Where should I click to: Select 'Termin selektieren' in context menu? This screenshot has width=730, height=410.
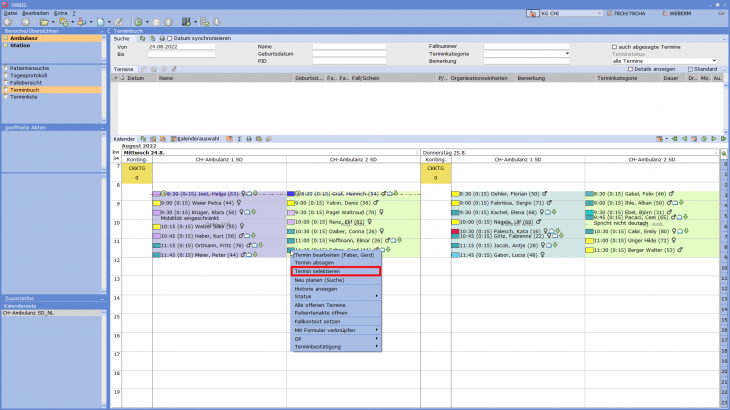coord(335,271)
